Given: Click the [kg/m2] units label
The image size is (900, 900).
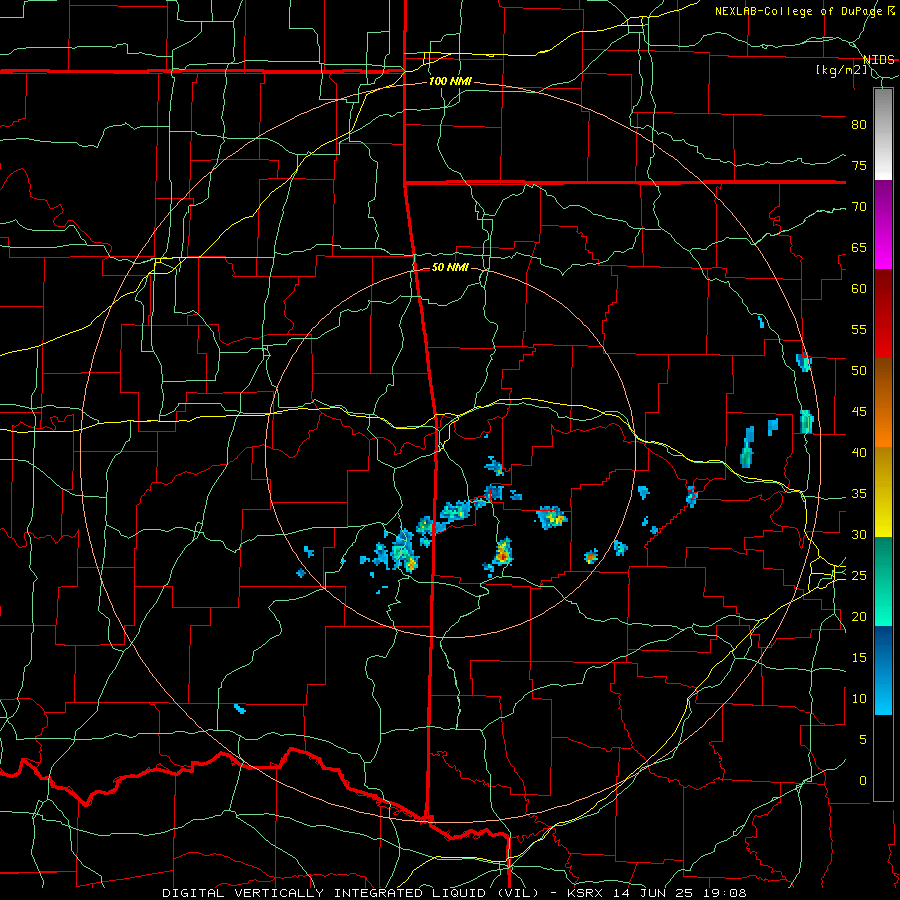Looking at the screenshot, I should point(841,70).
